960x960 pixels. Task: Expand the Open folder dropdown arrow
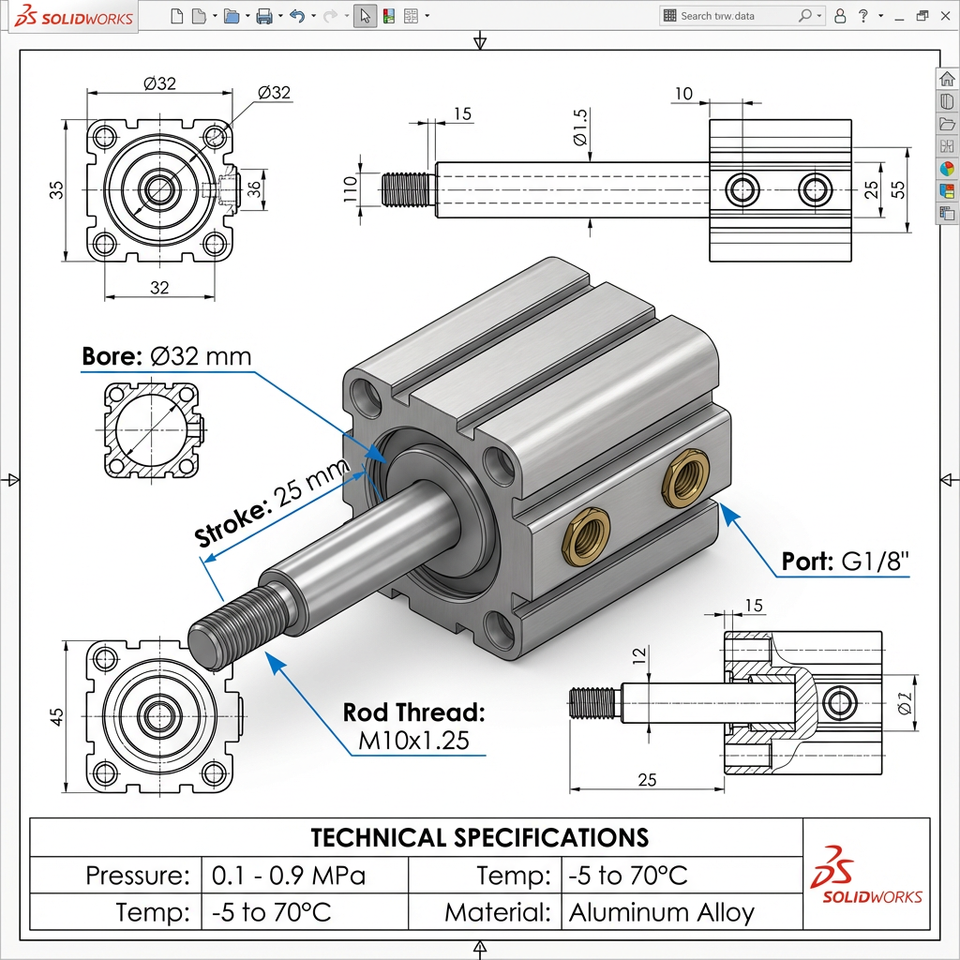[x=248, y=16]
